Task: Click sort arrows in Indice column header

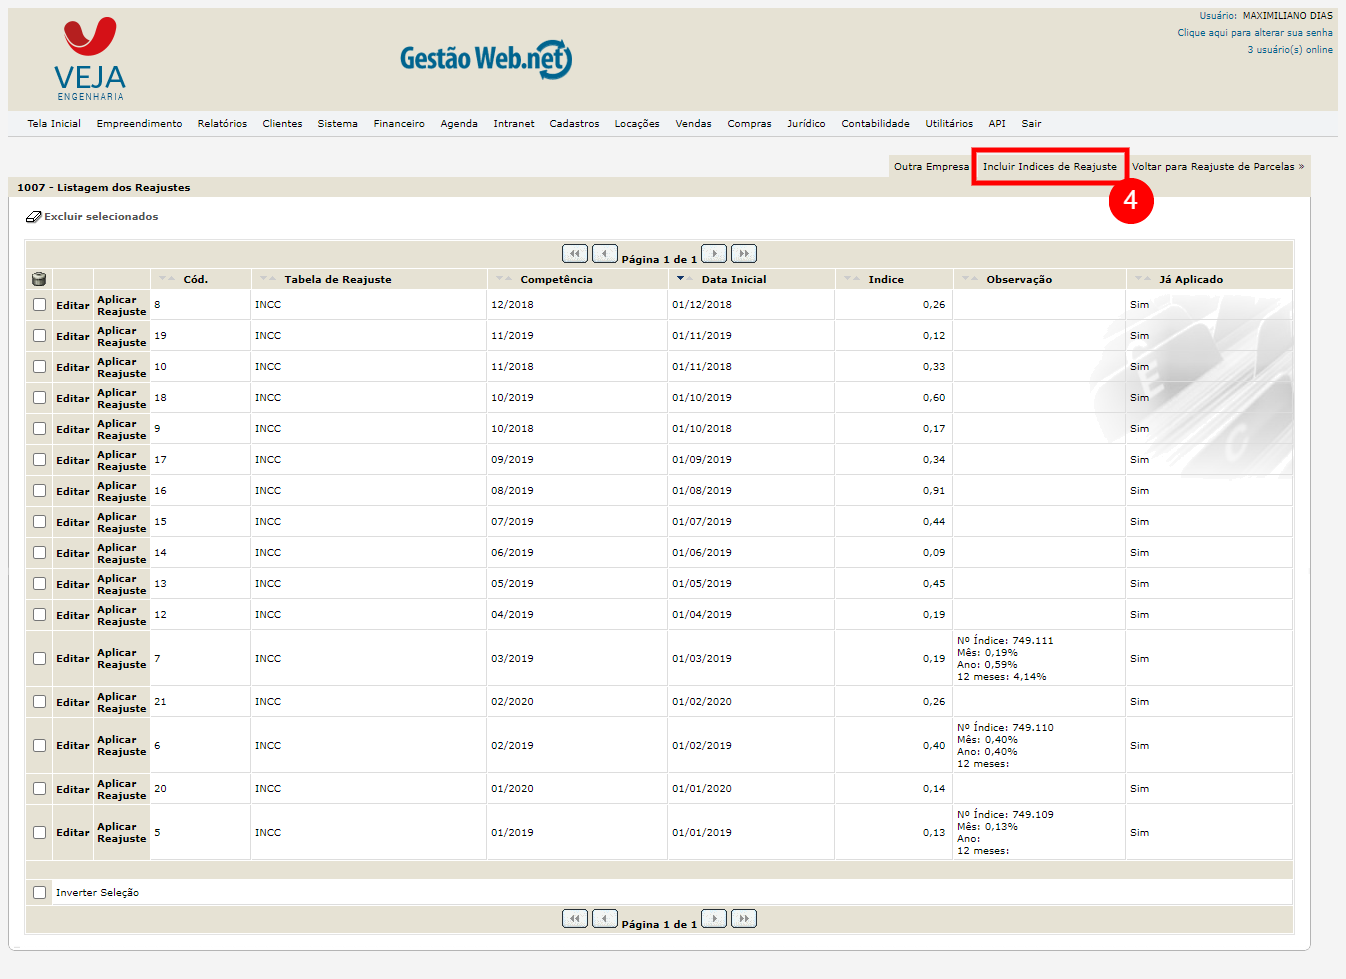Action: (852, 279)
